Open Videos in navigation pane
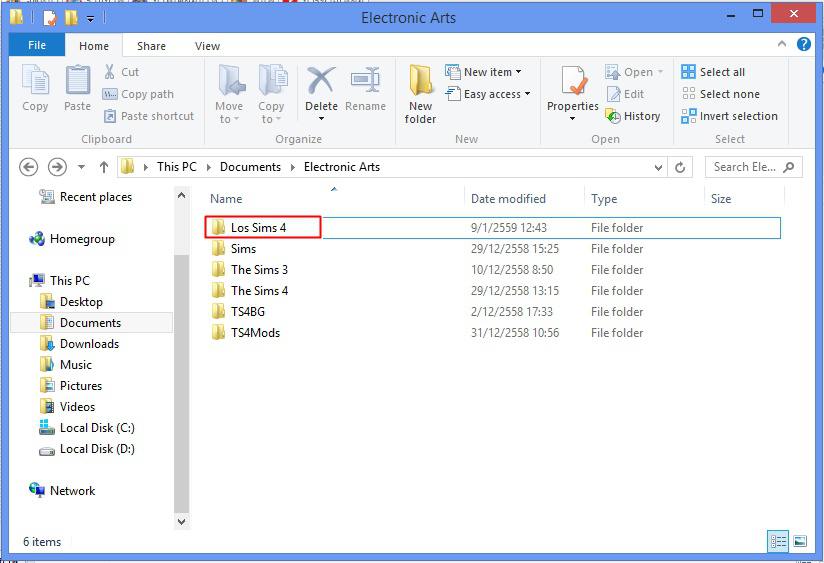 click(x=67, y=407)
